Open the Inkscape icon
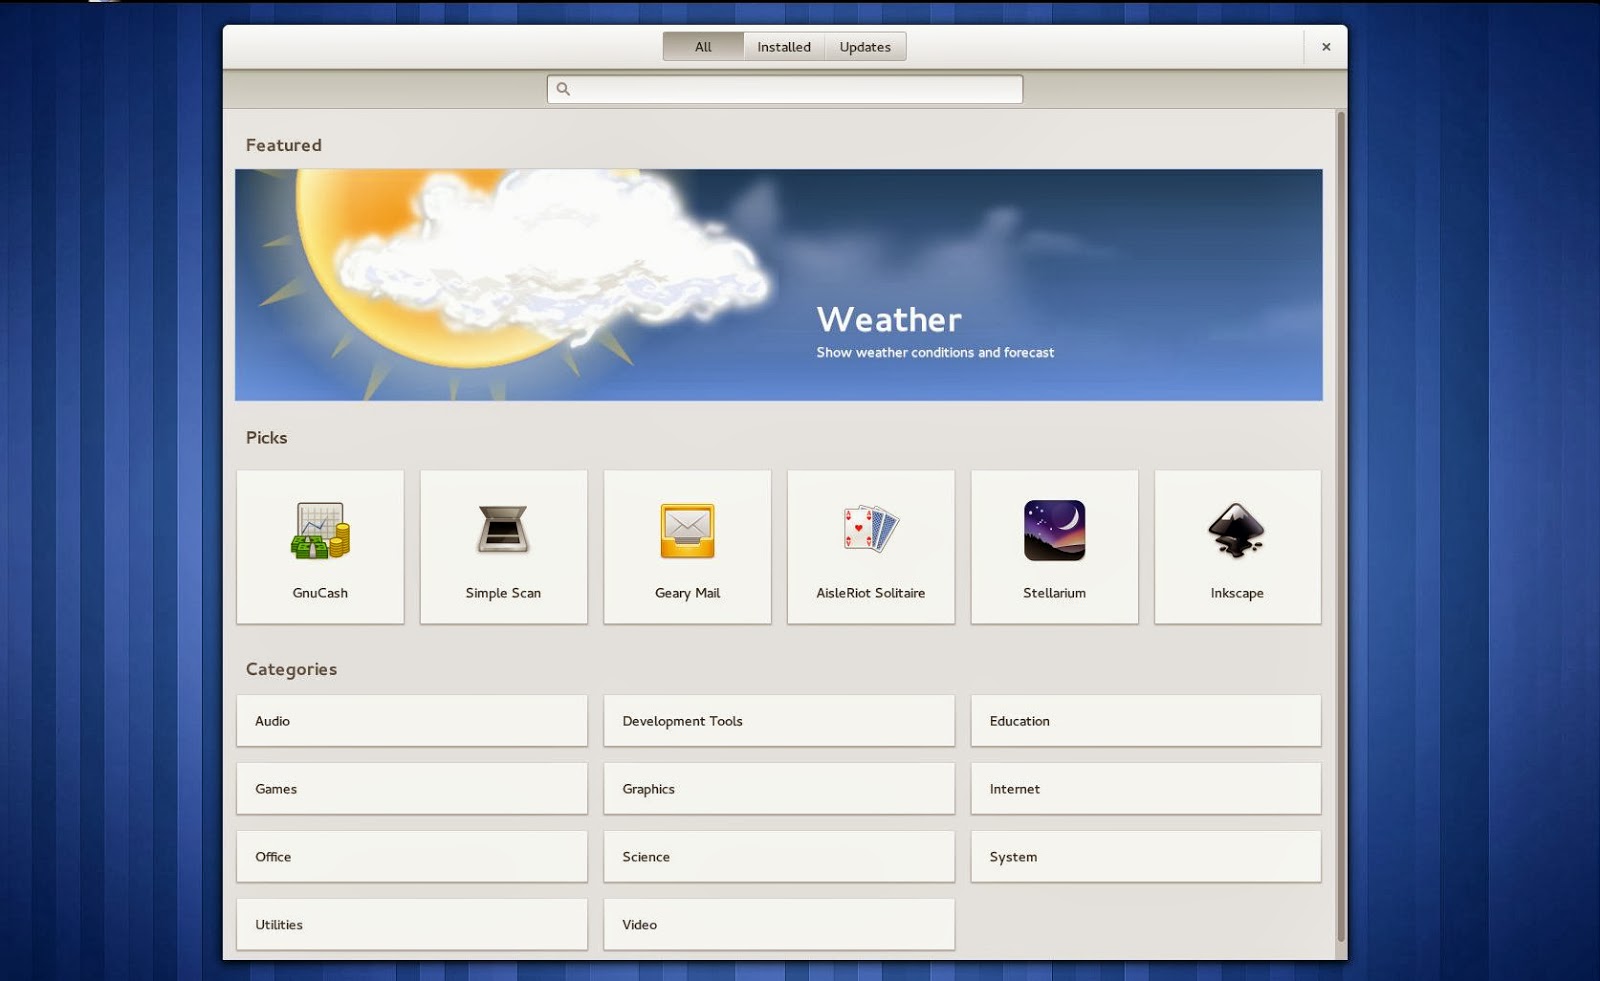The height and width of the screenshot is (981, 1600). pos(1237,530)
